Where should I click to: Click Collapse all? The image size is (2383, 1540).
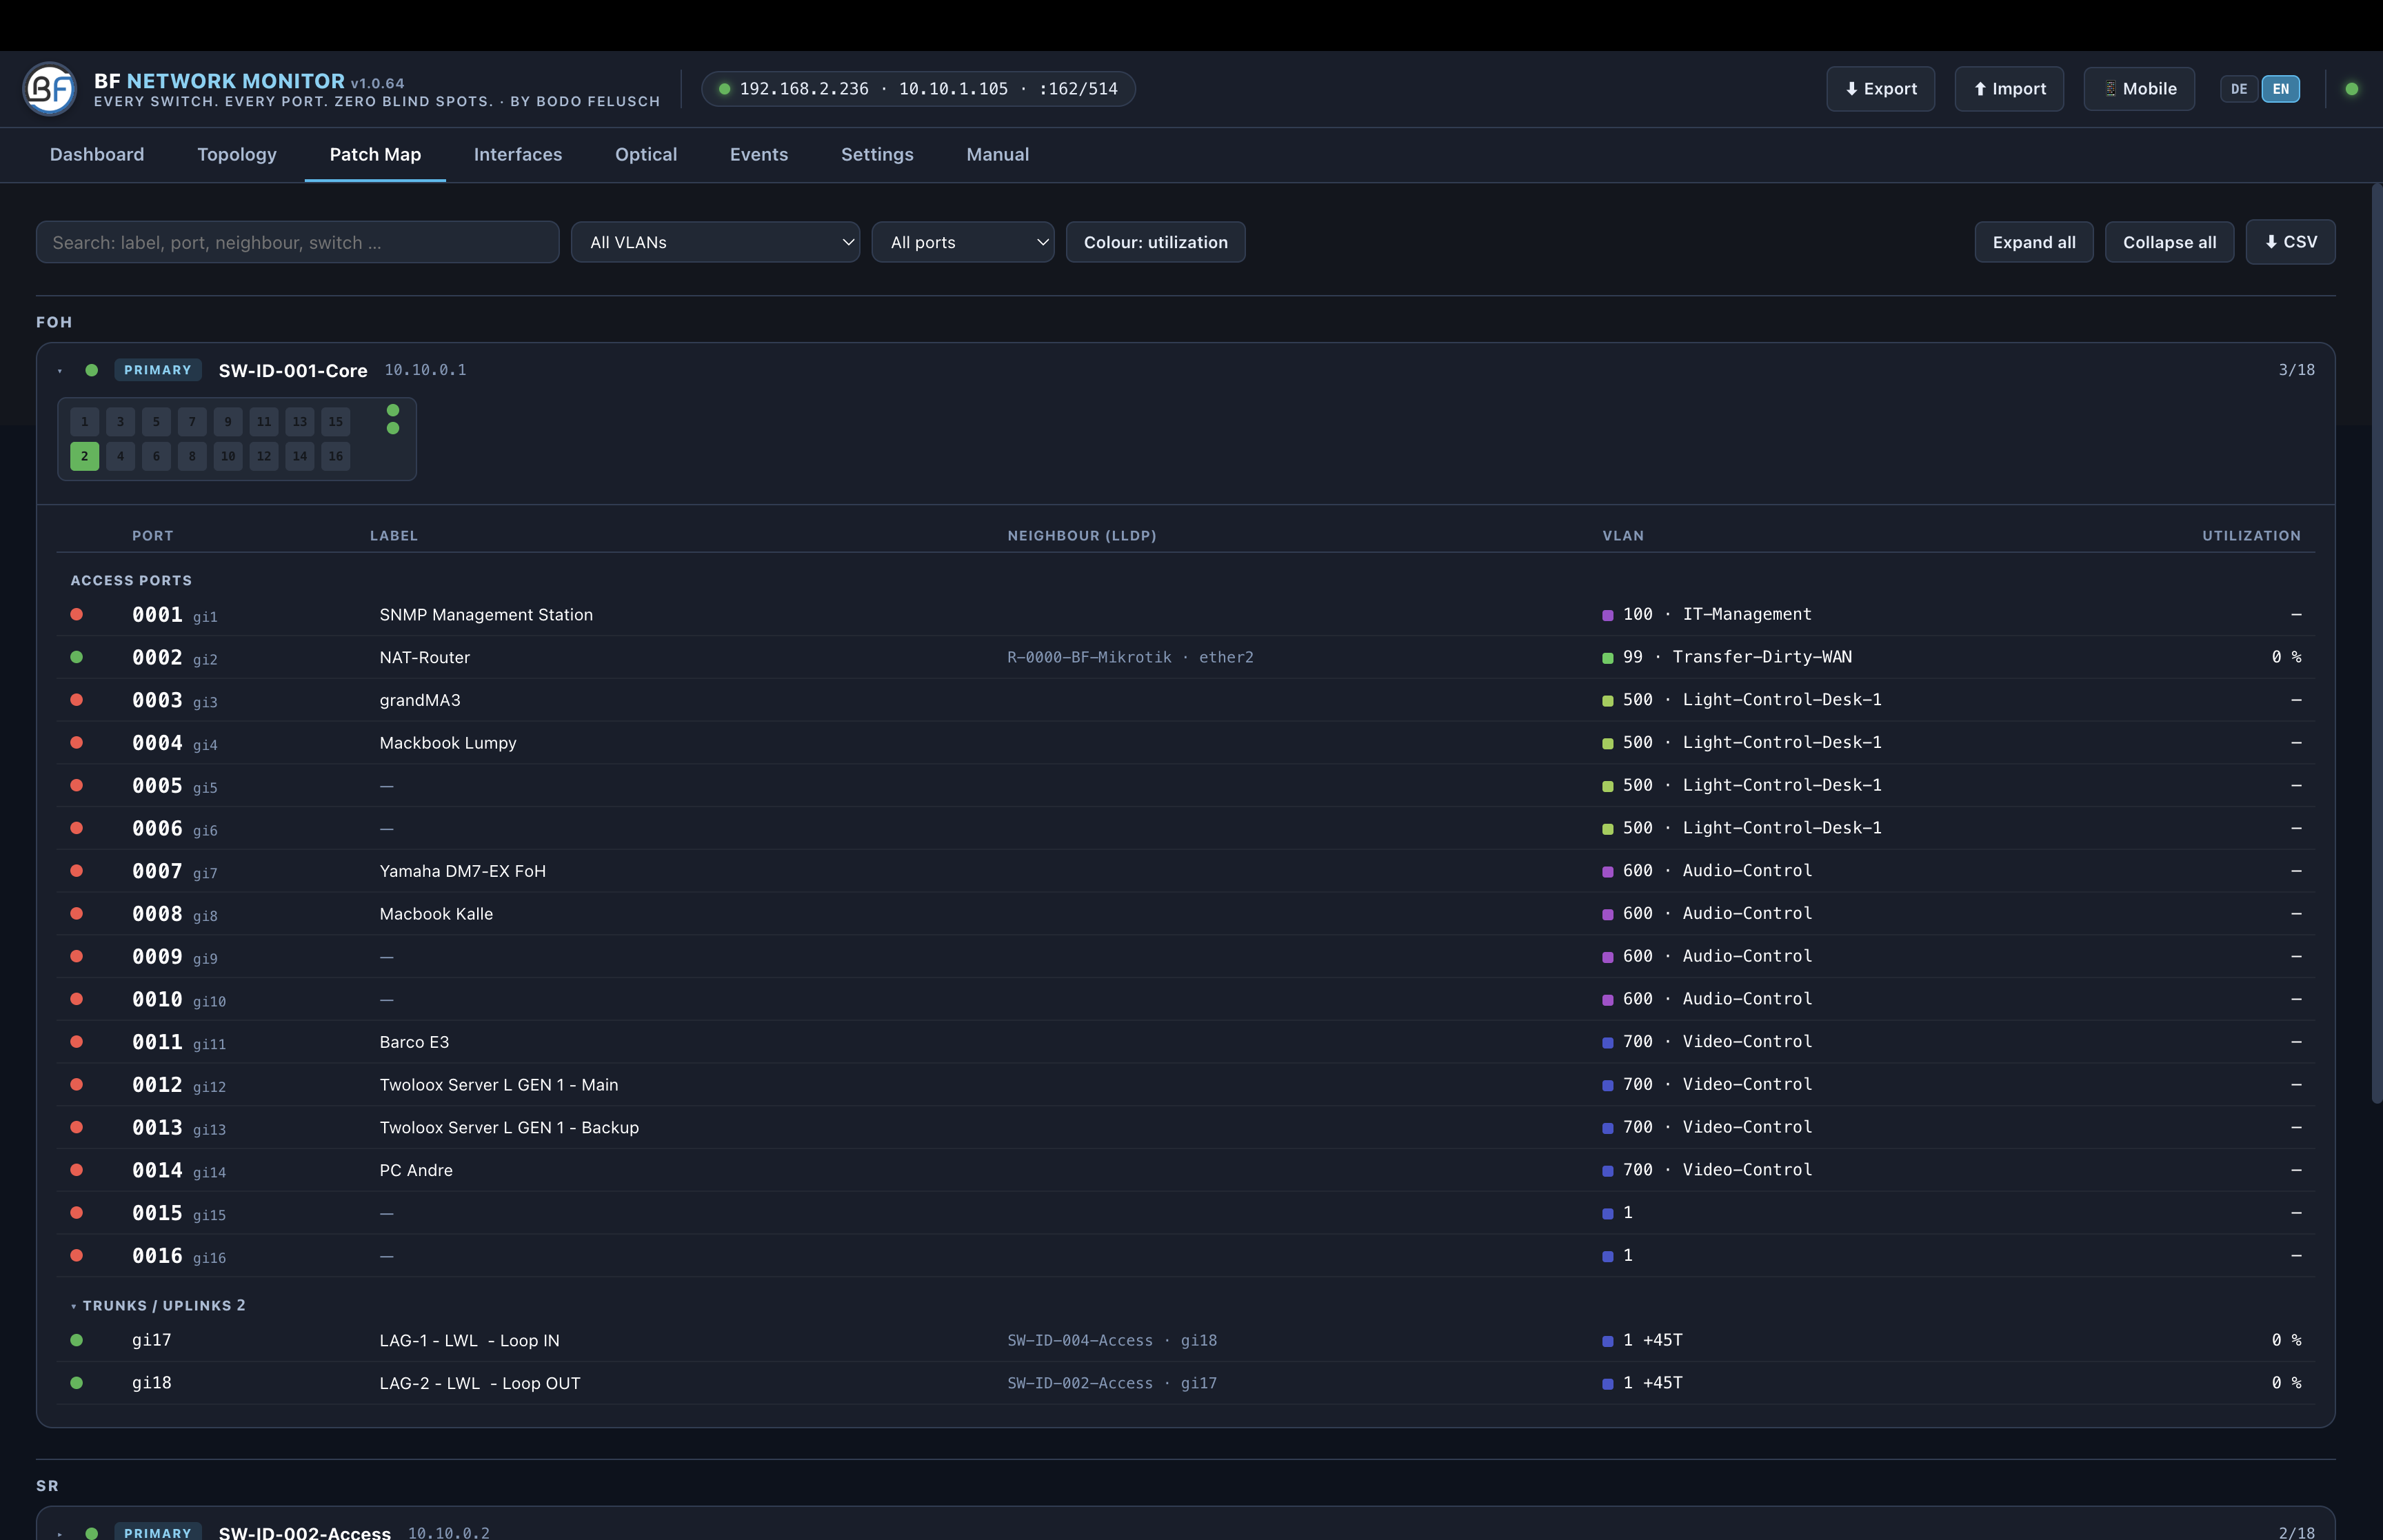(2169, 242)
